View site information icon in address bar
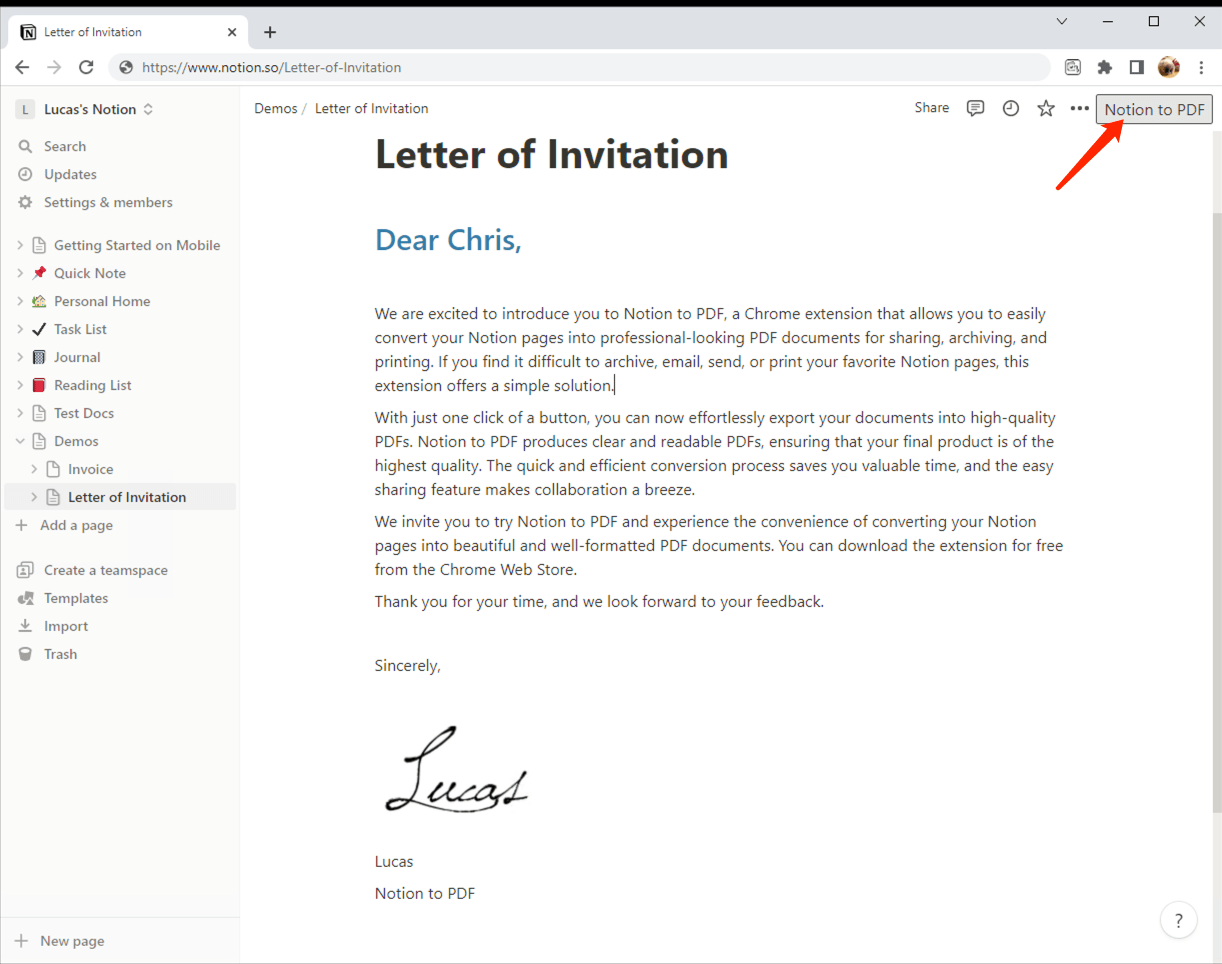This screenshot has height=964, width=1222. (126, 67)
